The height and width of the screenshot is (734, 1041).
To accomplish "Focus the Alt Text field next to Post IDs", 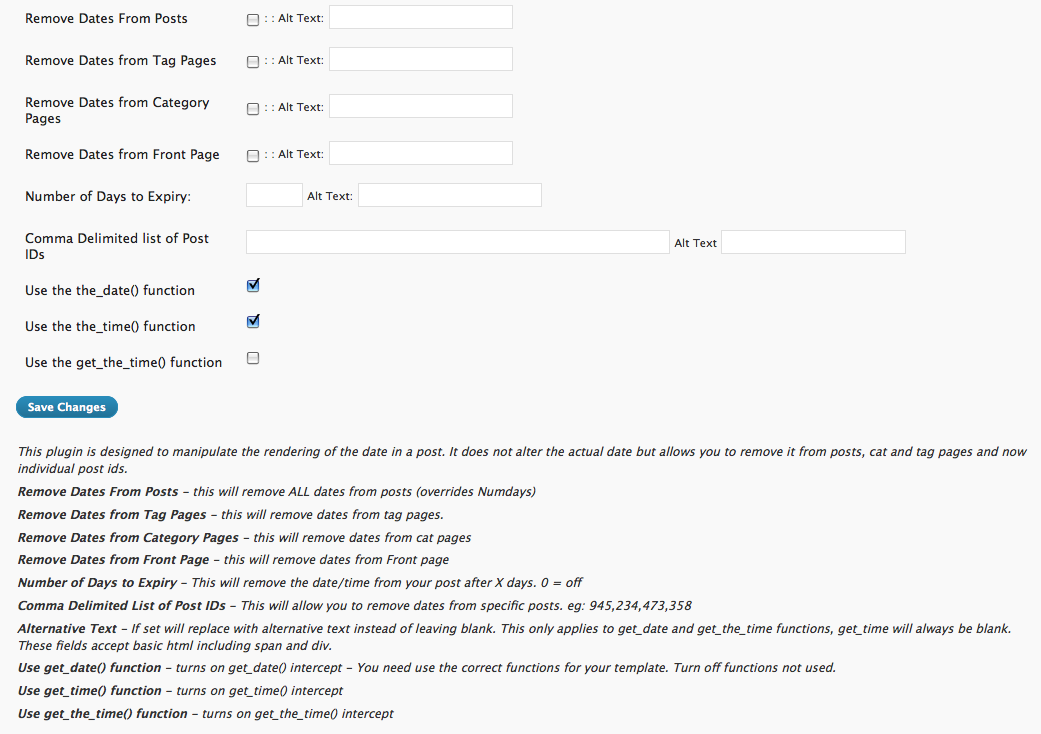I will (x=813, y=242).
